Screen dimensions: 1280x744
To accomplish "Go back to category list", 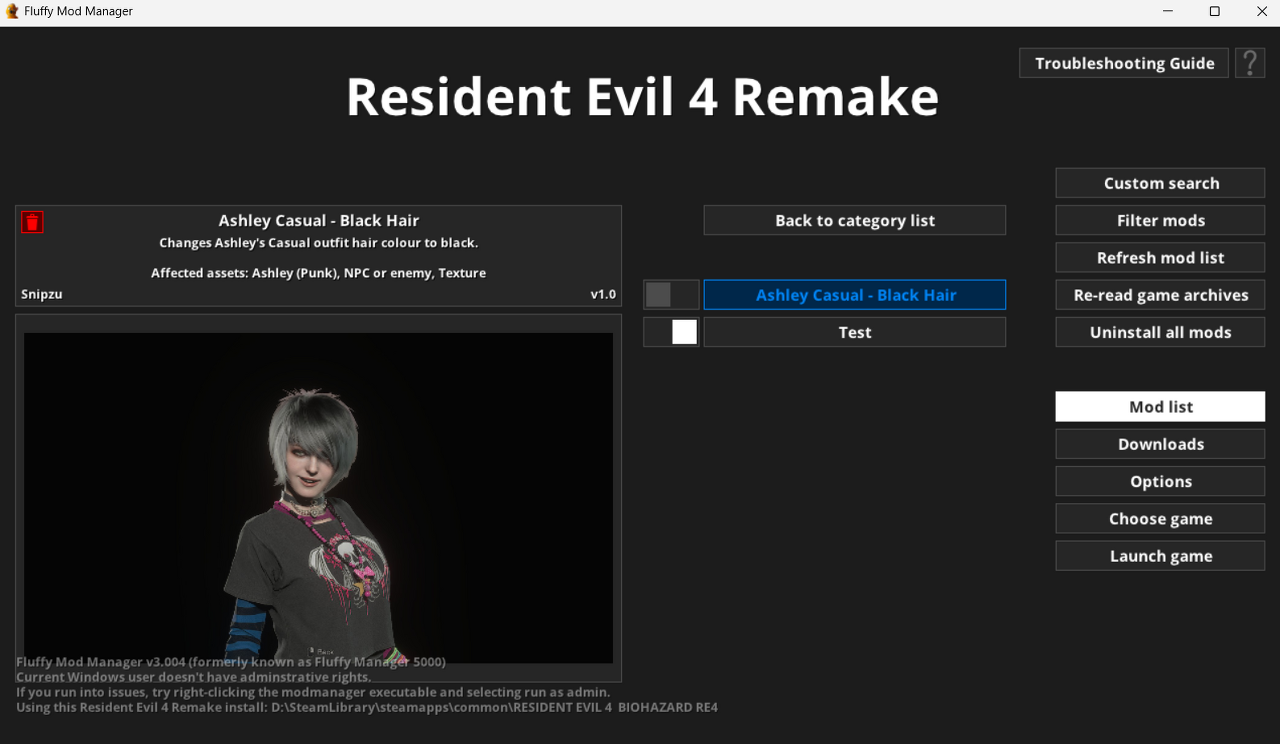I will coord(855,220).
